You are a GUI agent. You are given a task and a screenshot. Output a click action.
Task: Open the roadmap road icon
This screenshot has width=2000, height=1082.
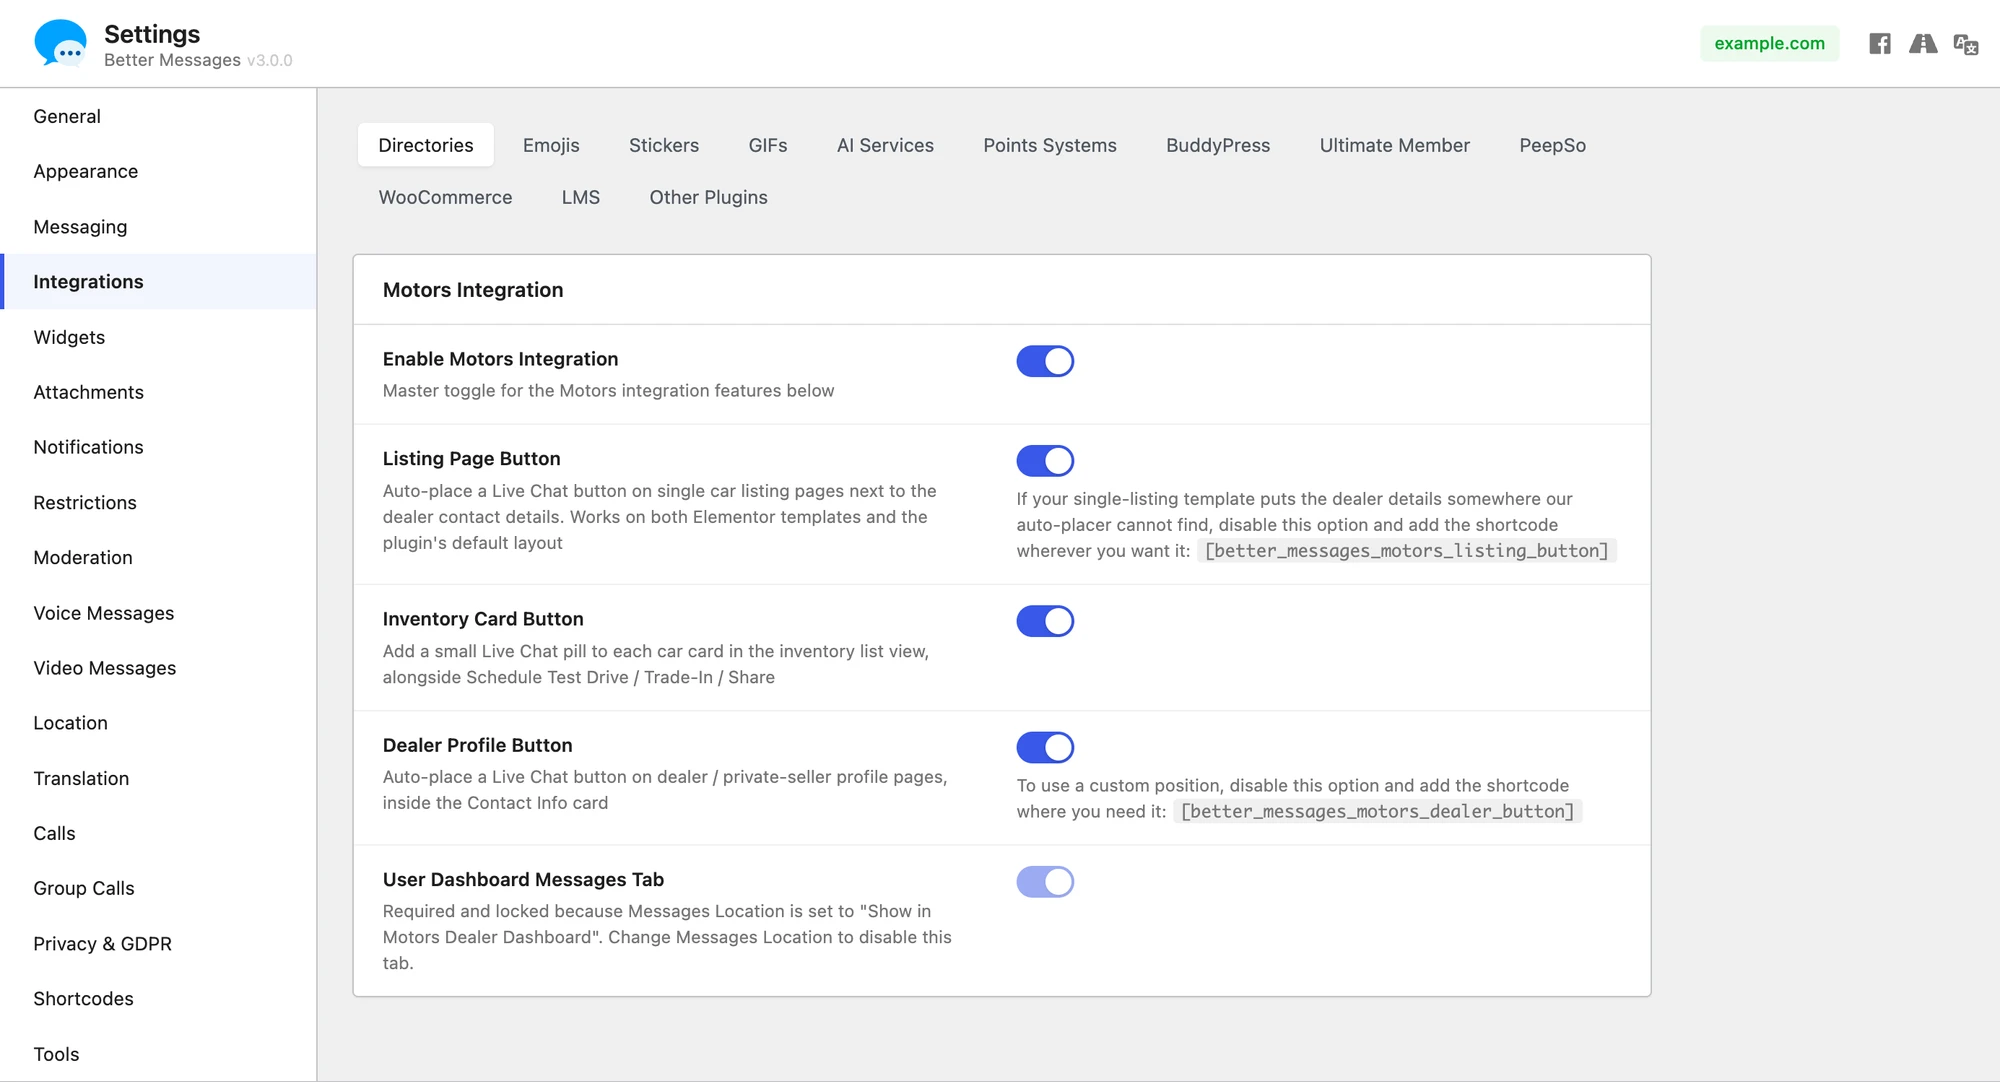pyautogui.click(x=1923, y=43)
